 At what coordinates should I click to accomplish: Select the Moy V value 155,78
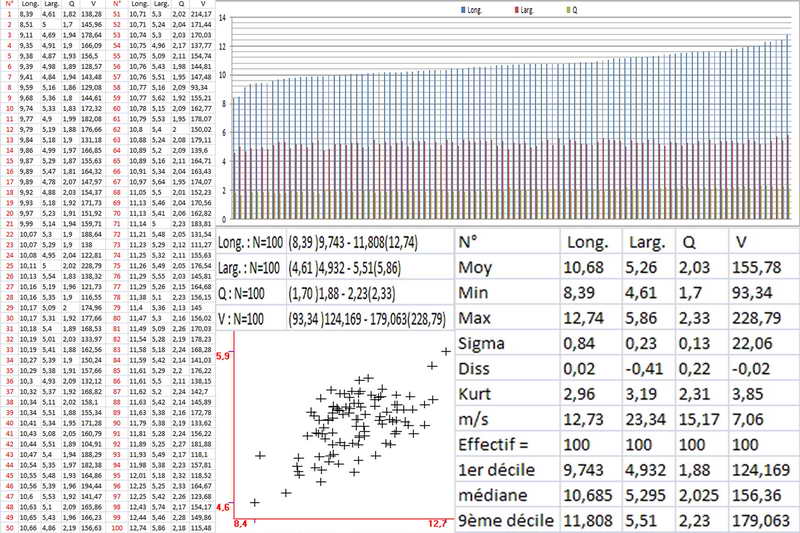757,268
